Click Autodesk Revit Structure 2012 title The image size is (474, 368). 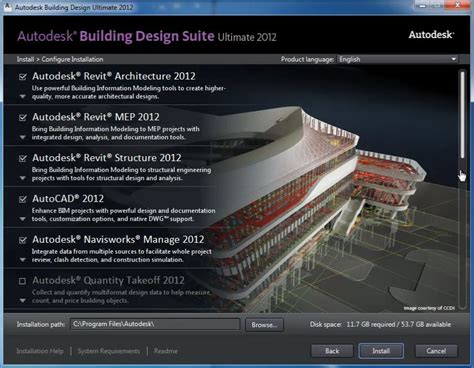(107, 158)
